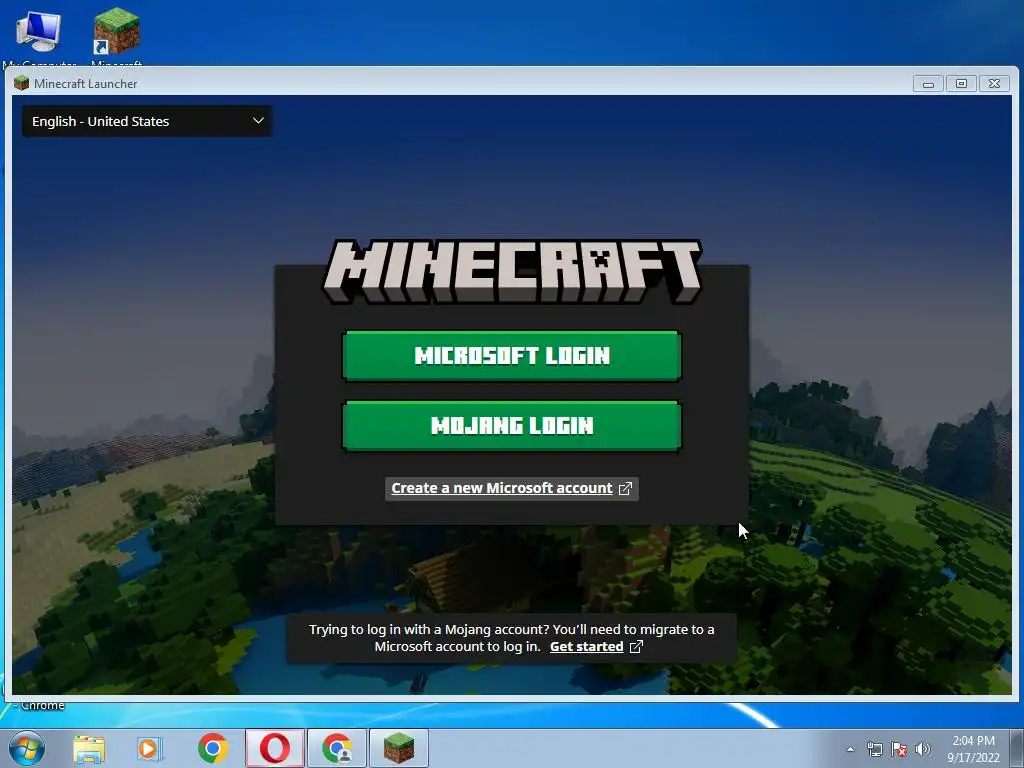
Task: Click the Microsoft Login button
Action: (x=511, y=355)
